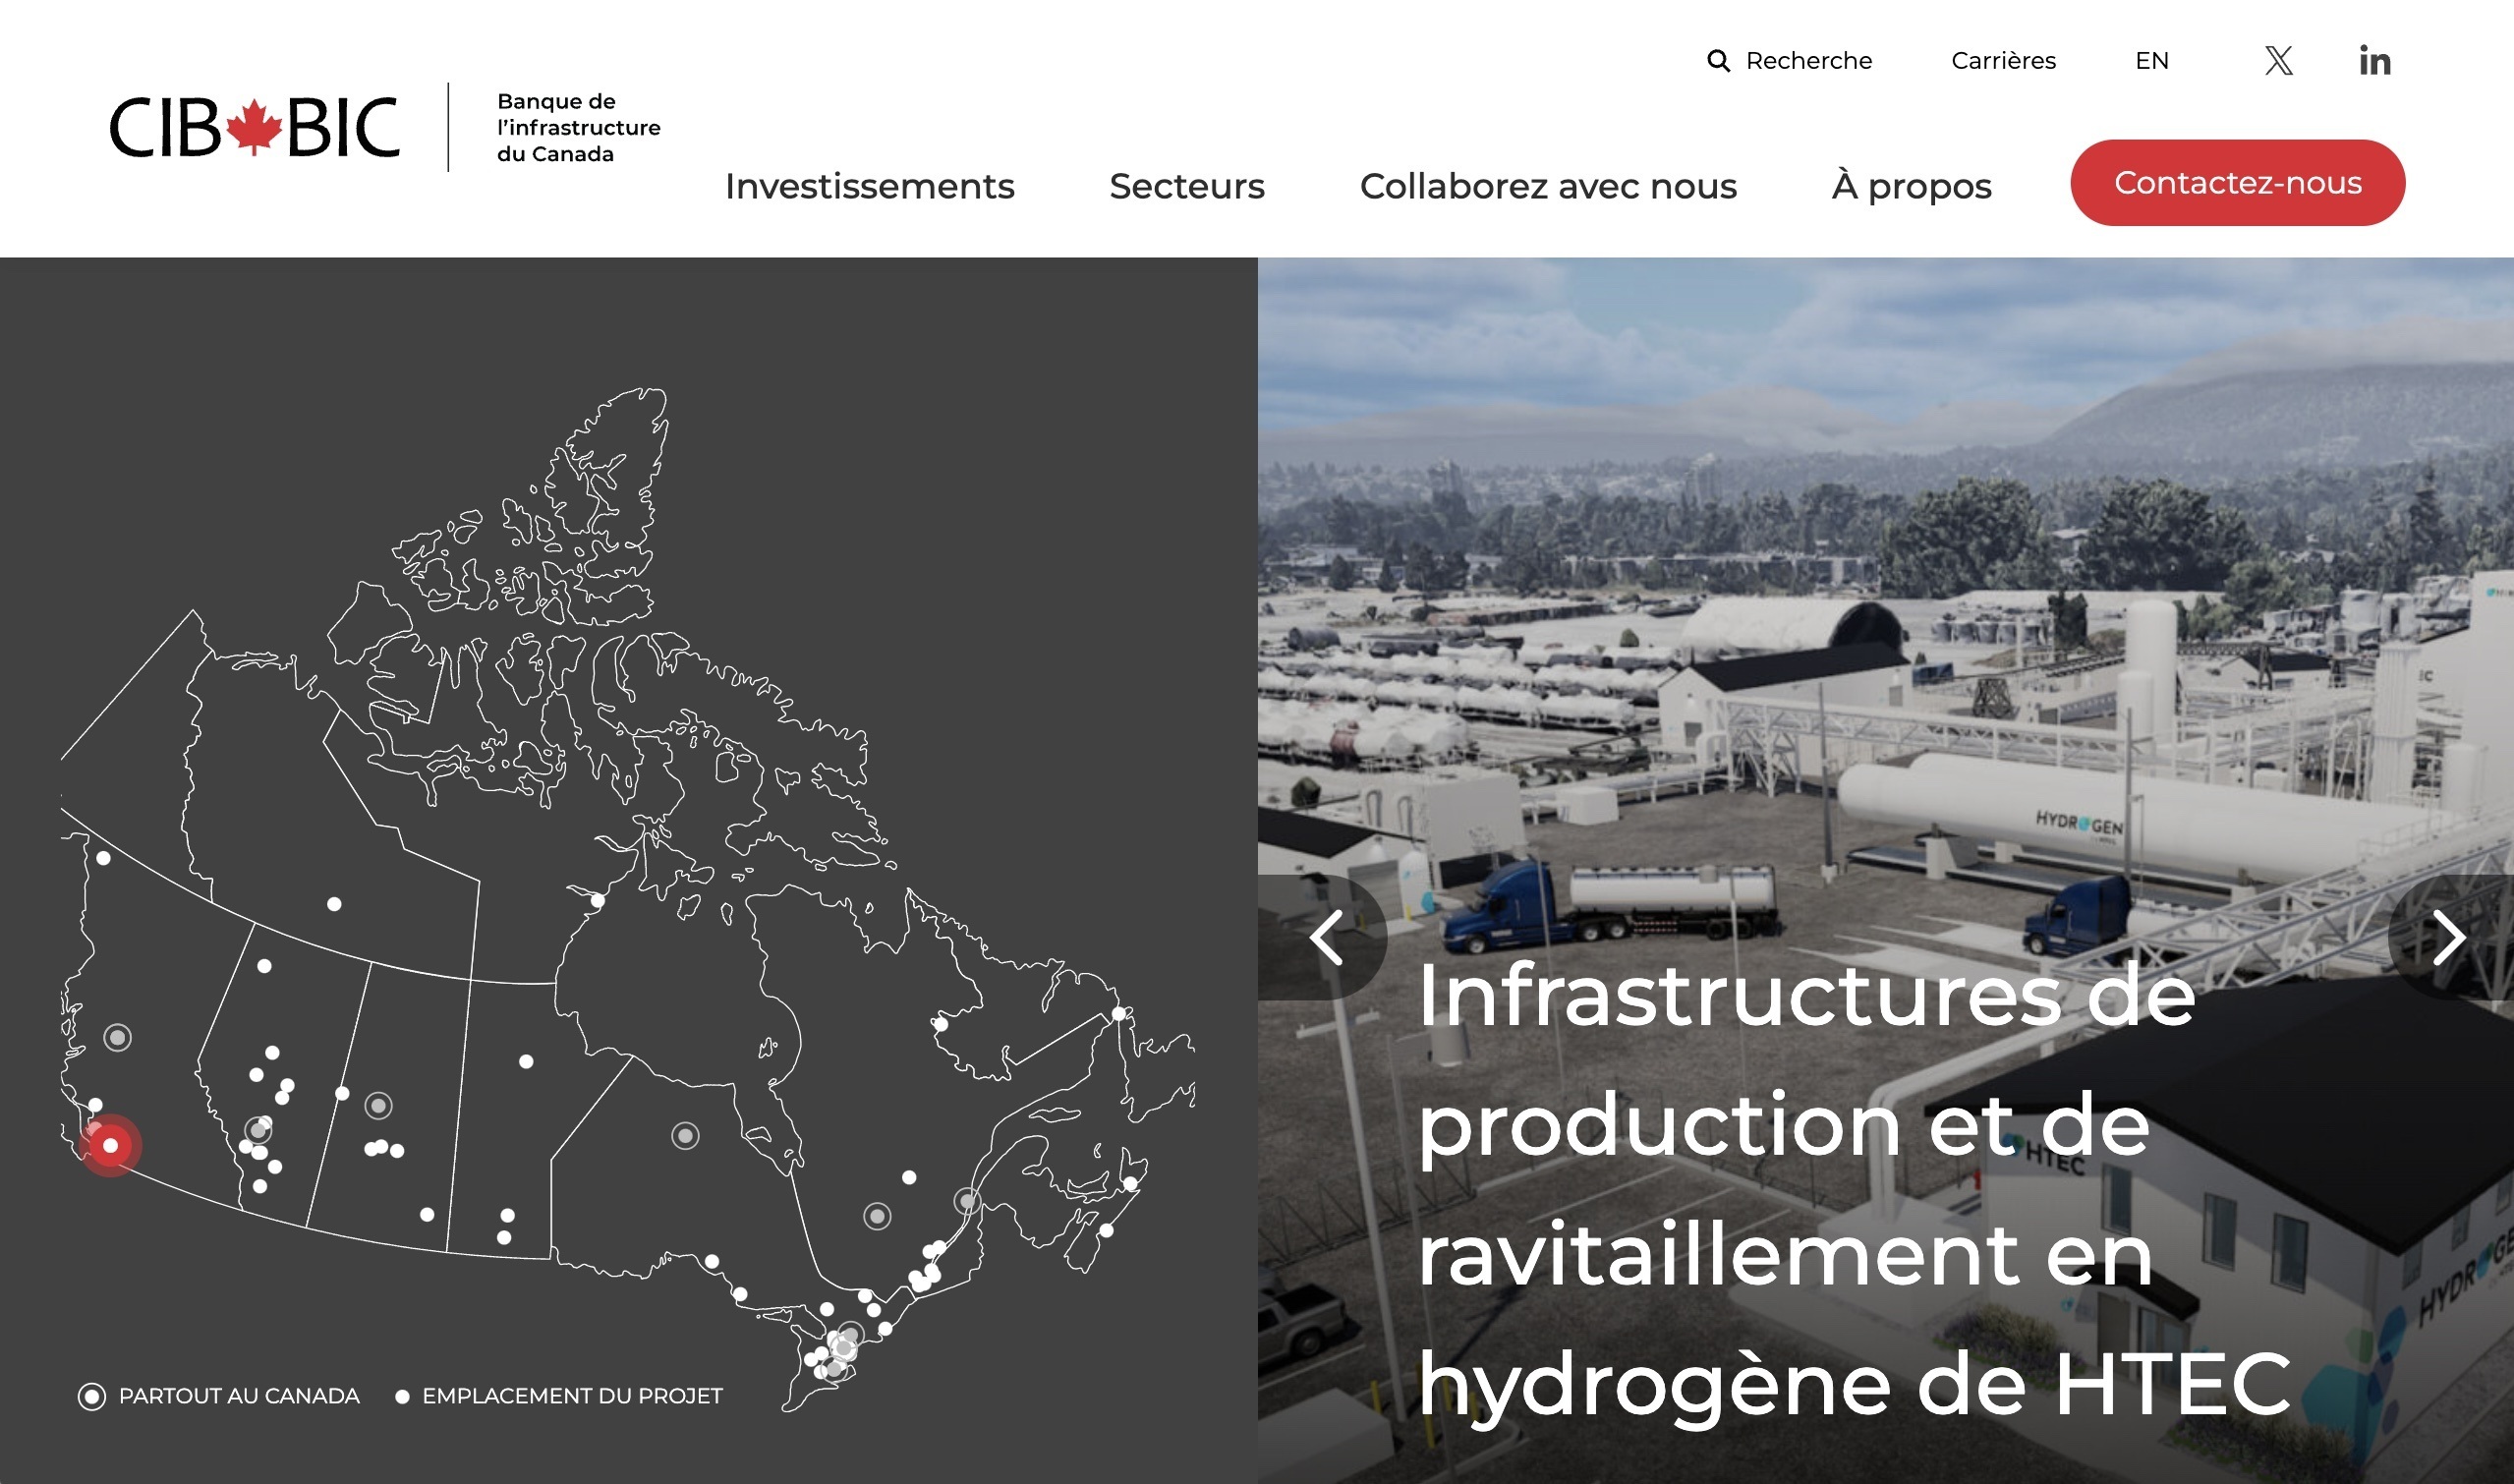Click the CIB BIC maple leaf logo
Viewport: 2514px width, 1484px height.
(254, 127)
